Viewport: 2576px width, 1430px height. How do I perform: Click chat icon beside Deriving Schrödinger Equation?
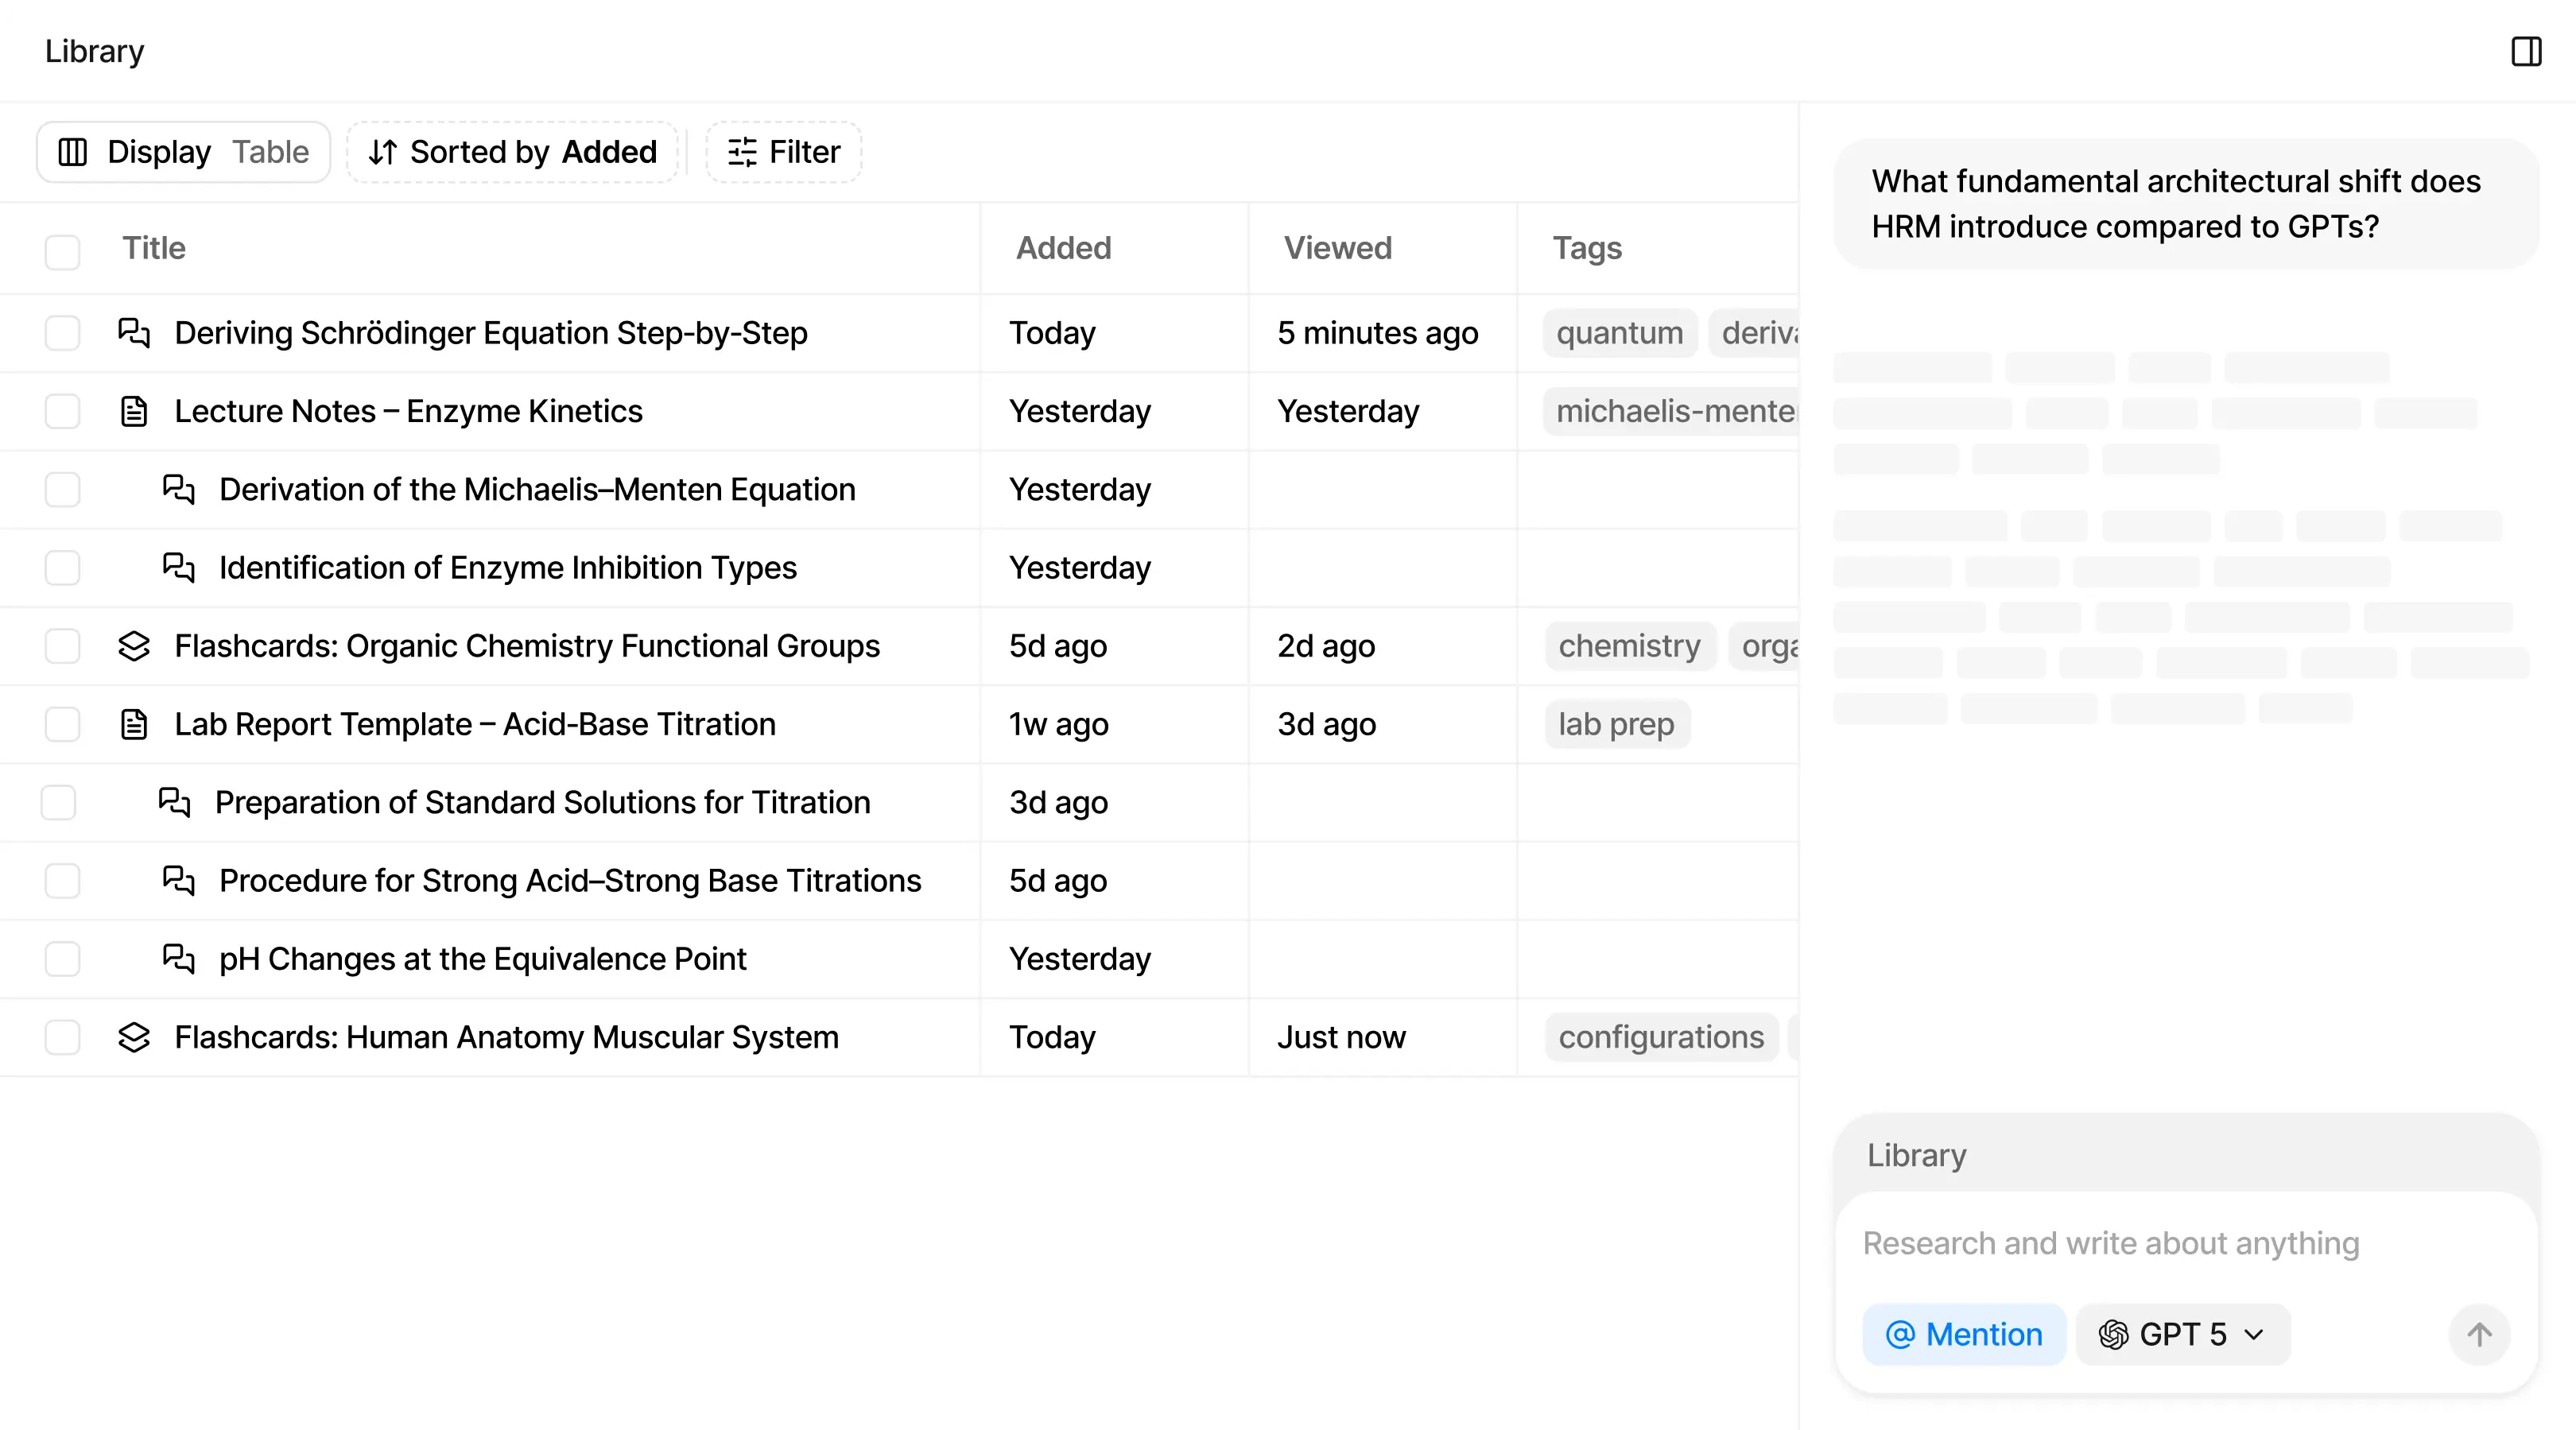coord(134,333)
